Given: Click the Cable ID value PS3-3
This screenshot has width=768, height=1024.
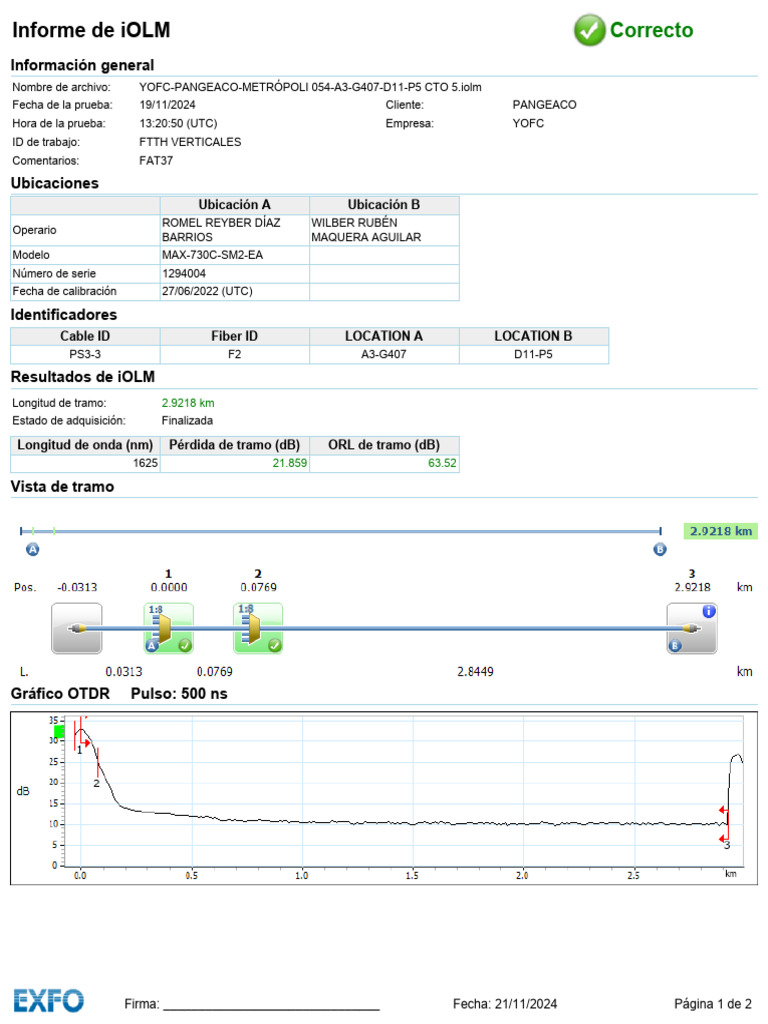Looking at the screenshot, I should 85,354.
